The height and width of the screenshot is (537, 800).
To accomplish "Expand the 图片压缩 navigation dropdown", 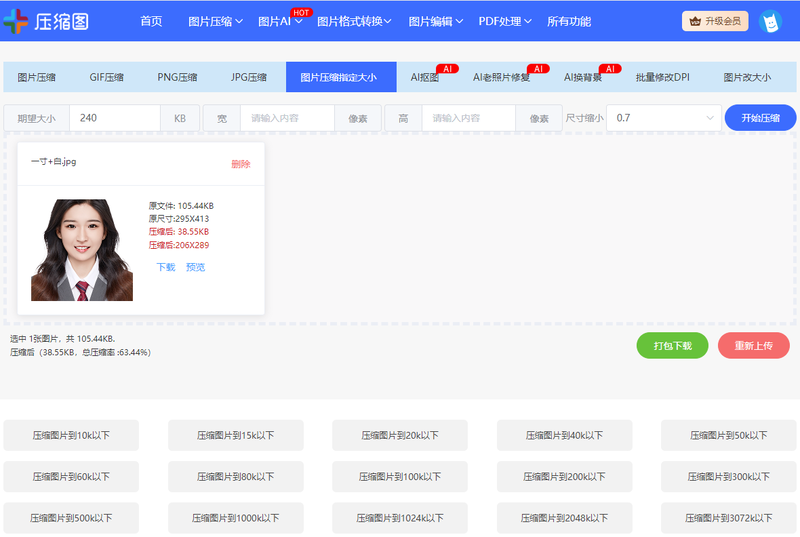I will [x=215, y=21].
